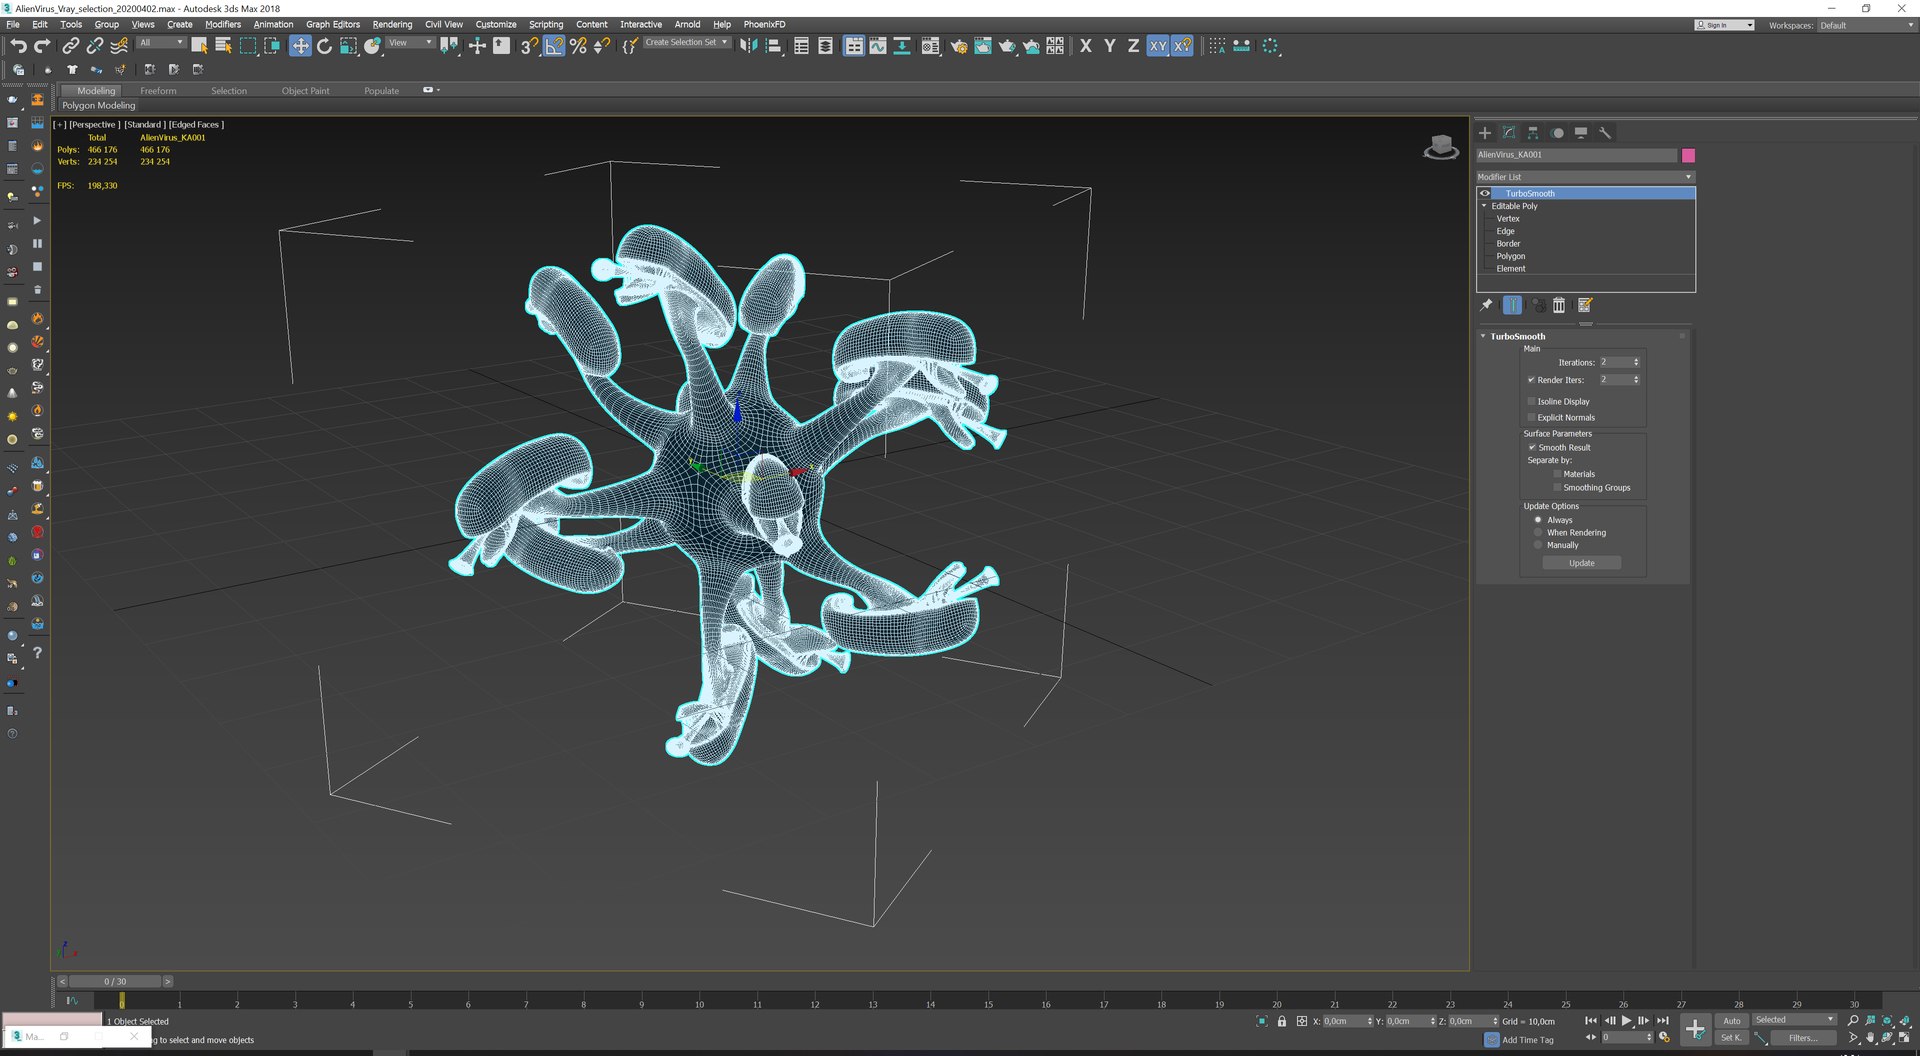Uncheck the Smooth Result checkbox
Image resolution: width=1920 pixels, height=1056 pixels.
[1532, 448]
